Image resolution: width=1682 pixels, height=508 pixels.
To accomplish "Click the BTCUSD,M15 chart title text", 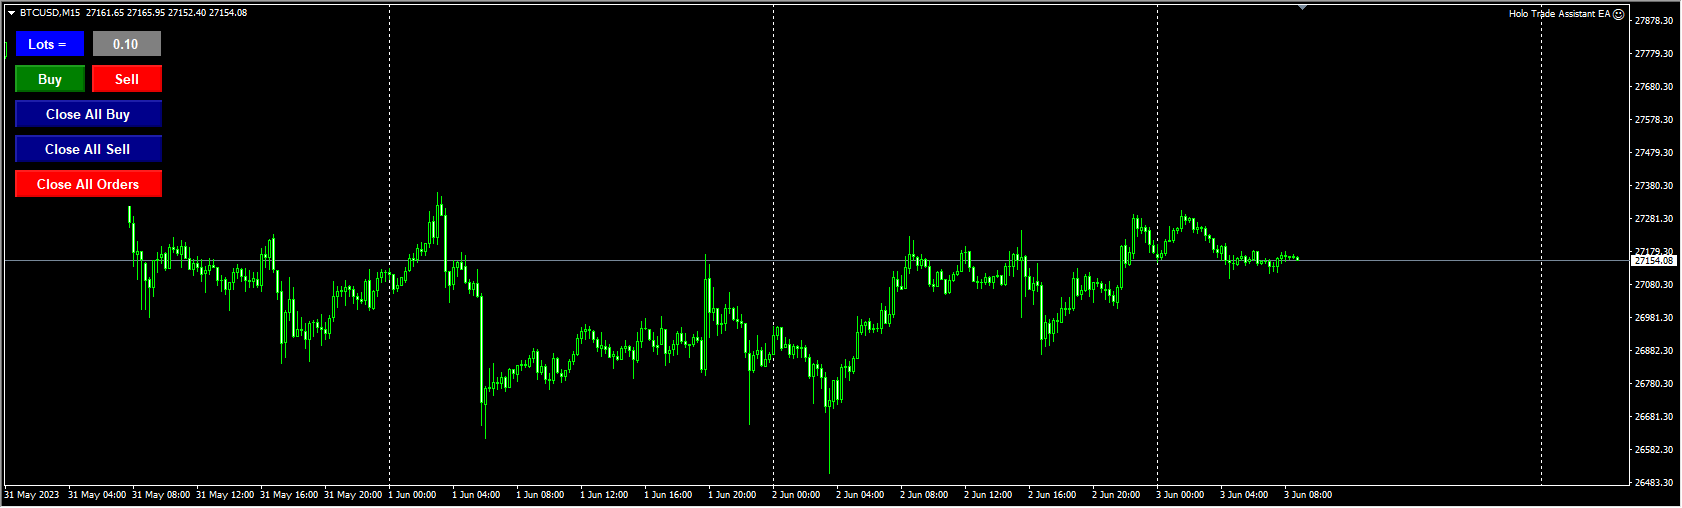I will [x=50, y=13].
